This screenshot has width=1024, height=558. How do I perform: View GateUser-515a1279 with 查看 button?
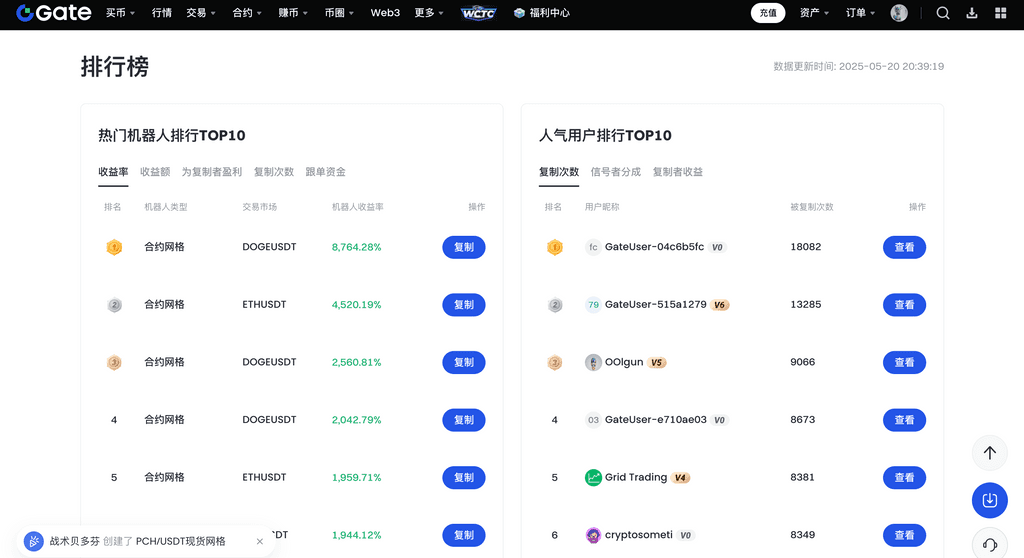(904, 305)
